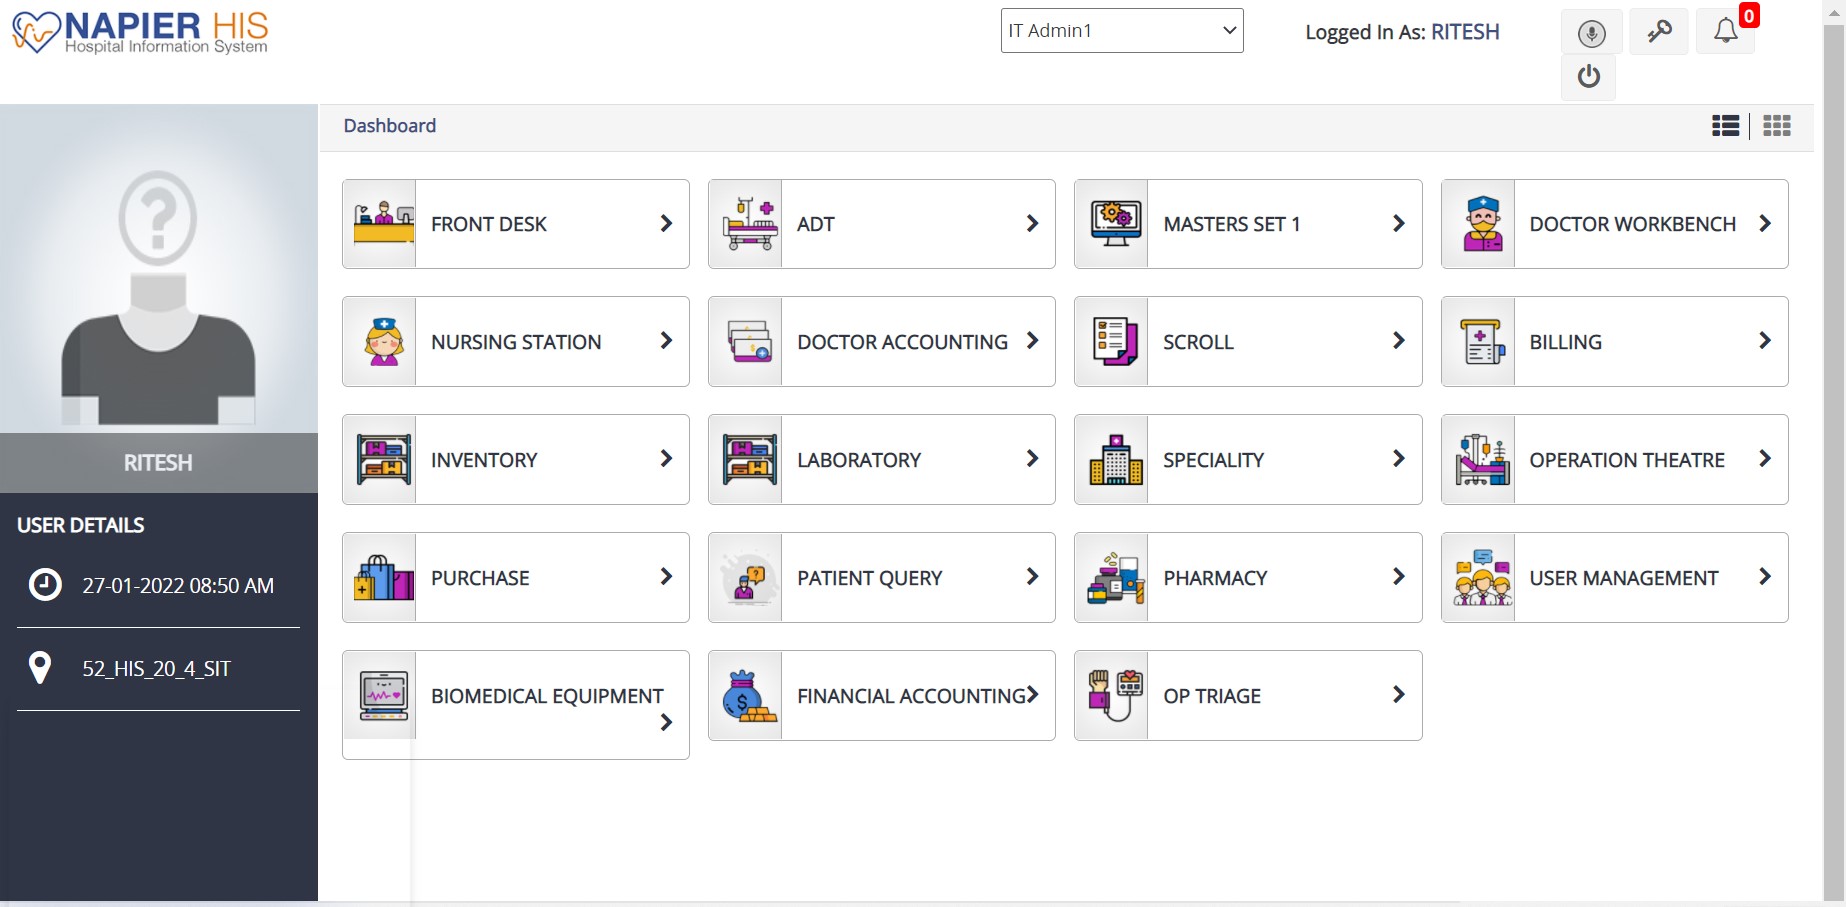Select the ADT hospital bed icon
Viewport: 1846px width, 907px height.
[747, 223]
